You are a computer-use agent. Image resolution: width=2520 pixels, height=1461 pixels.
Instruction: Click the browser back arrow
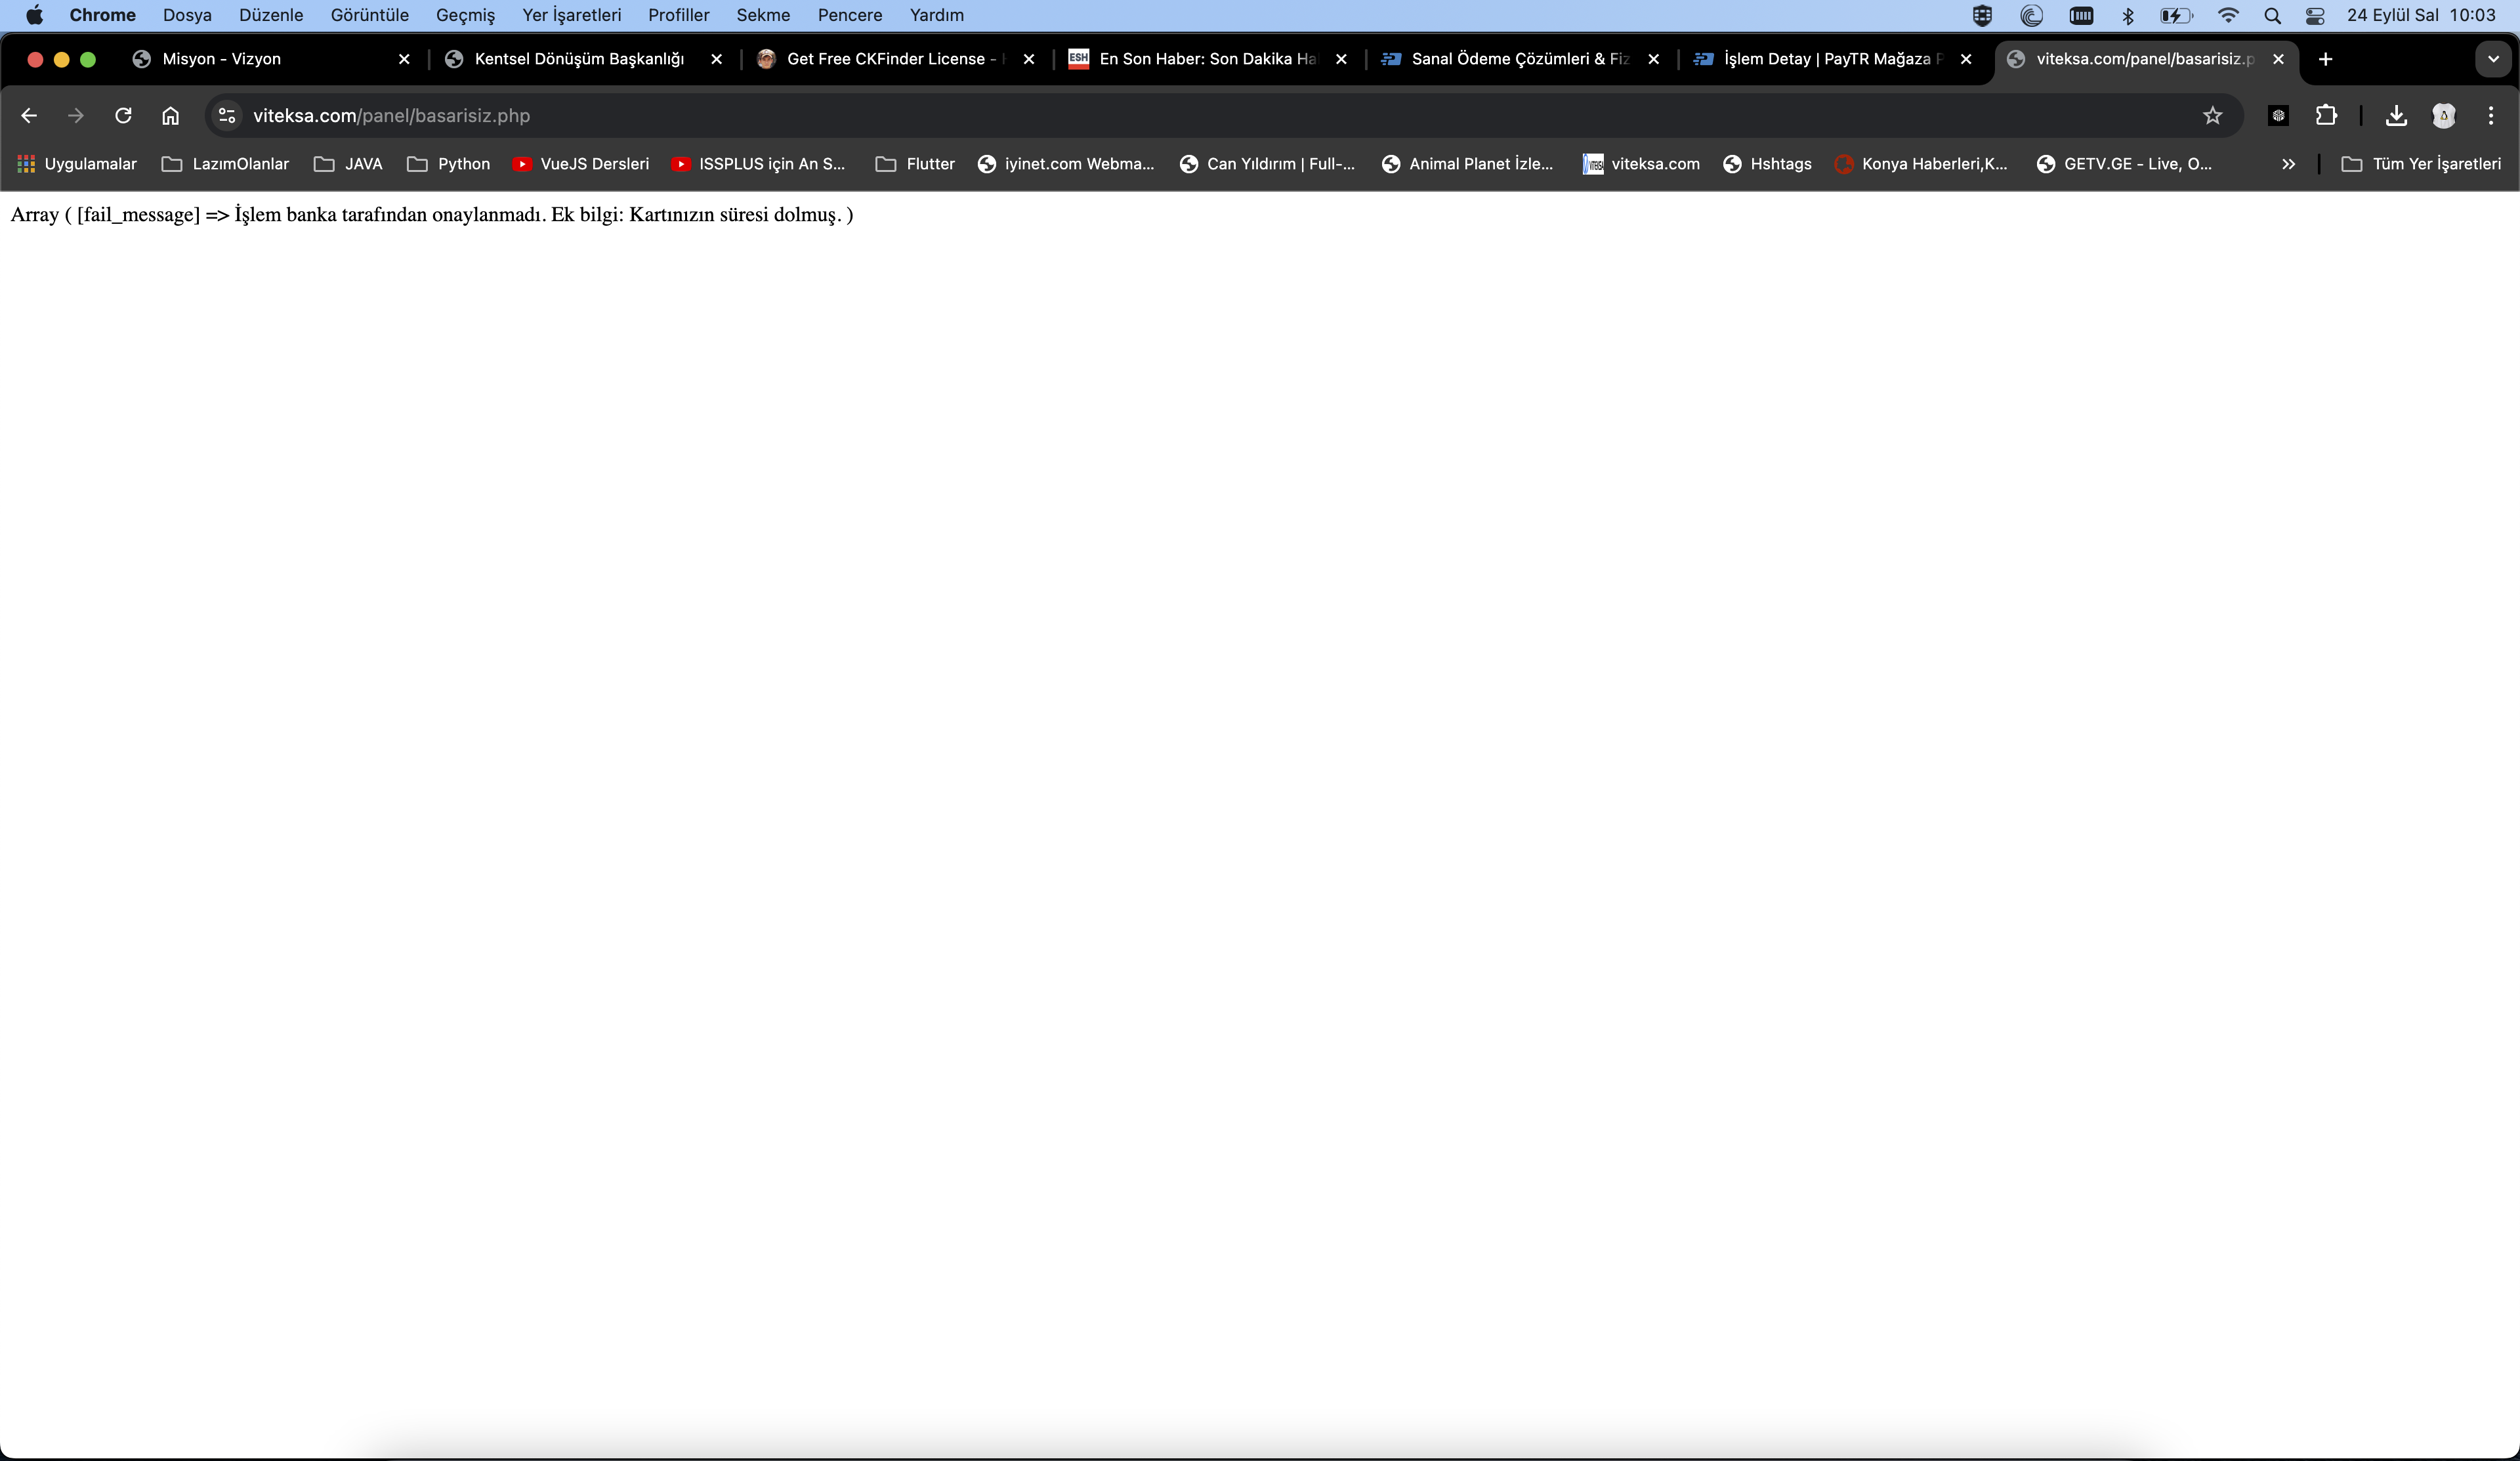pyautogui.click(x=29, y=116)
